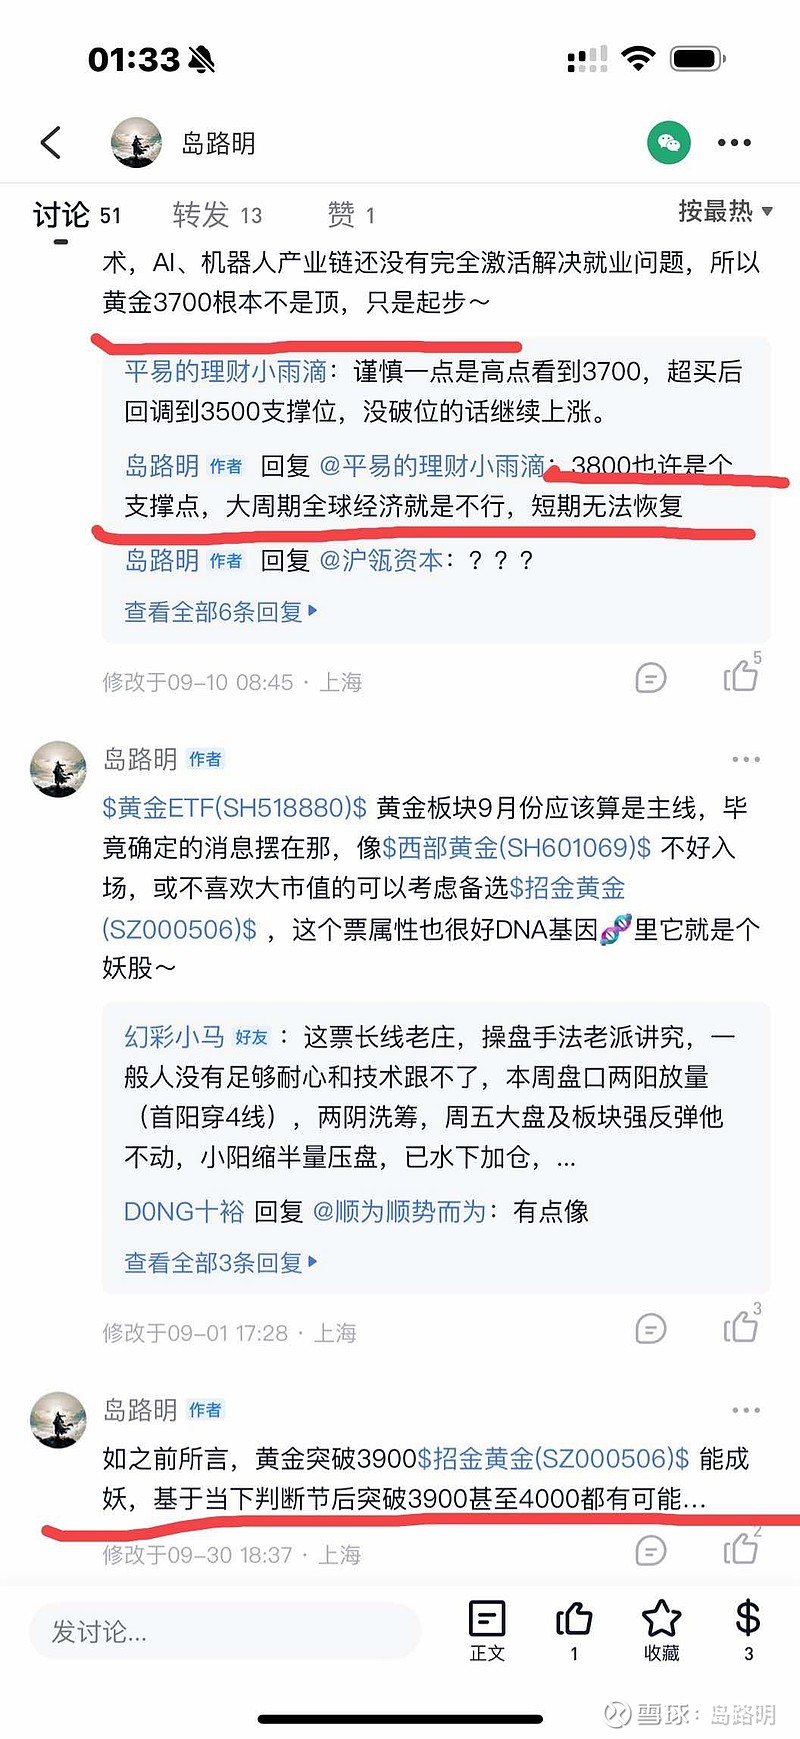Tap the 发讨论 comment input field
The height and width of the screenshot is (1739, 800).
click(x=225, y=1631)
